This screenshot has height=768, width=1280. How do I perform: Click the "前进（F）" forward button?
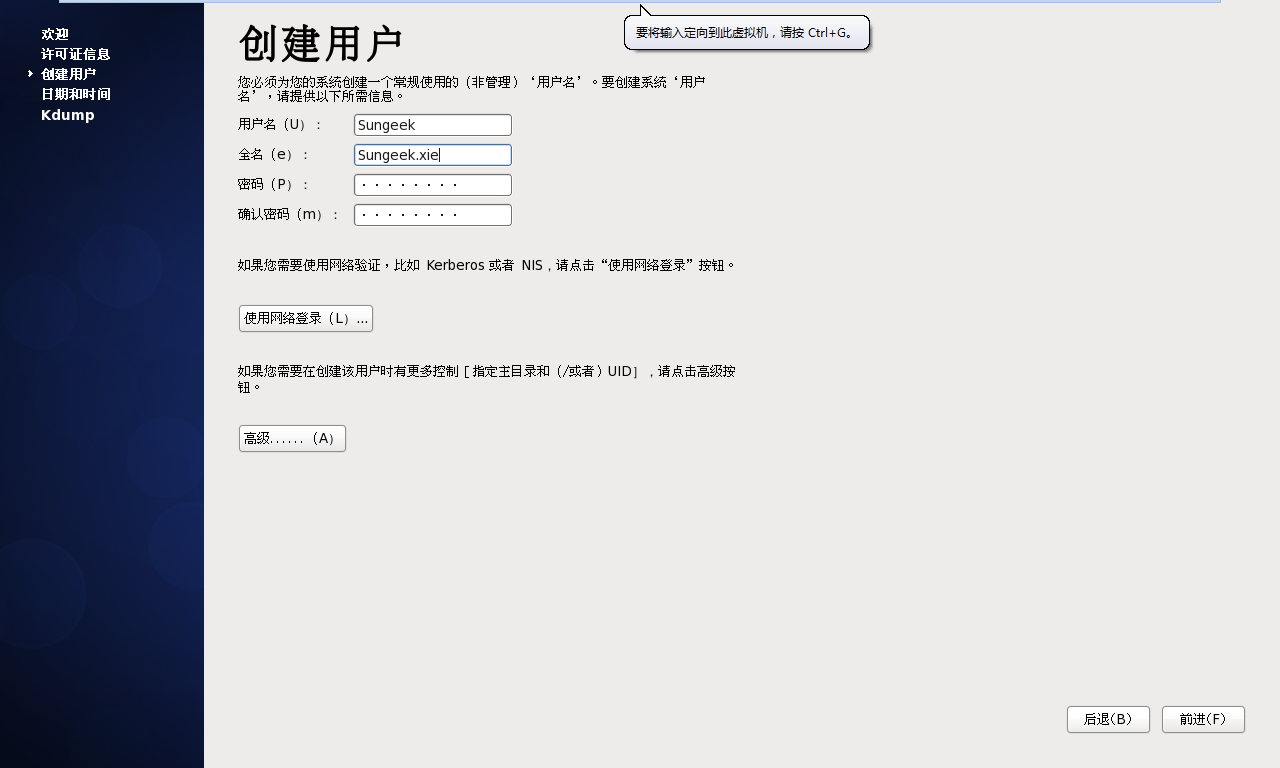point(1203,719)
